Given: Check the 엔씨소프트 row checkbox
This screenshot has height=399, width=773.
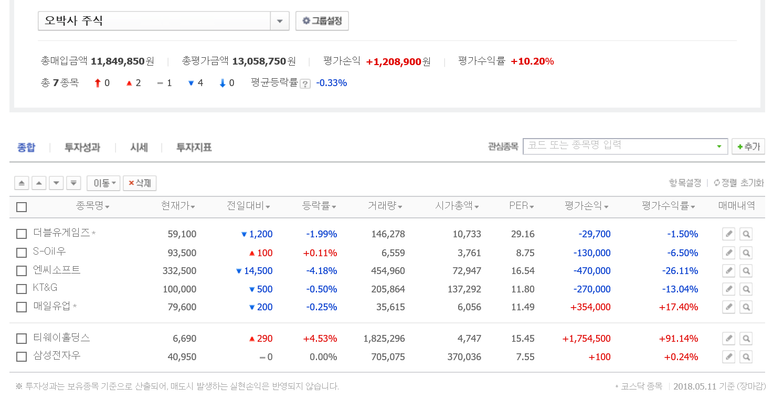Looking at the screenshot, I should click(x=21, y=271).
